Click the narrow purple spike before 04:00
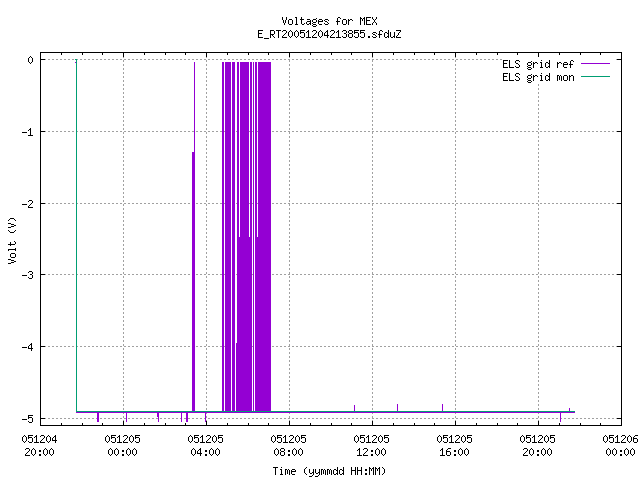The image size is (640, 480). pyautogui.click(x=193, y=282)
